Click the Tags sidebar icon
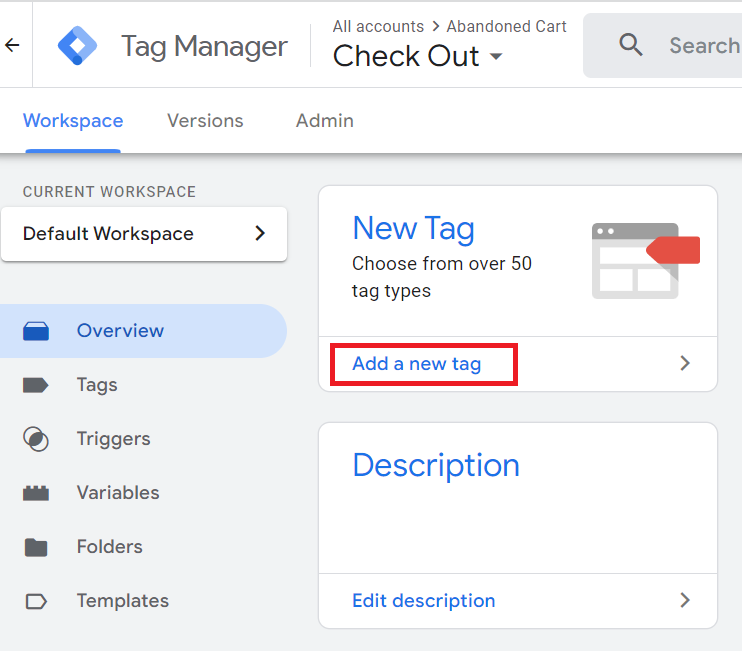 click(36, 385)
